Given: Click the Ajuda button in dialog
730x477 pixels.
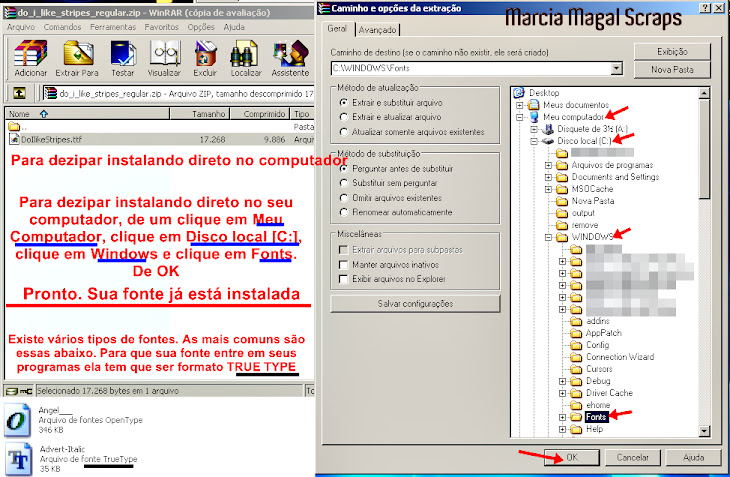Looking at the screenshot, I should [693, 457].
